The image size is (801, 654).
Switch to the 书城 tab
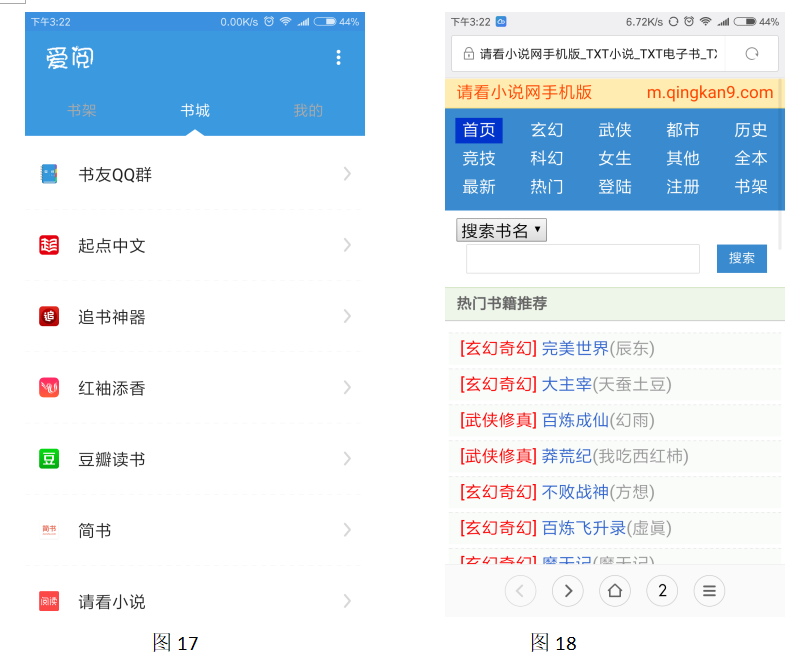195,110
